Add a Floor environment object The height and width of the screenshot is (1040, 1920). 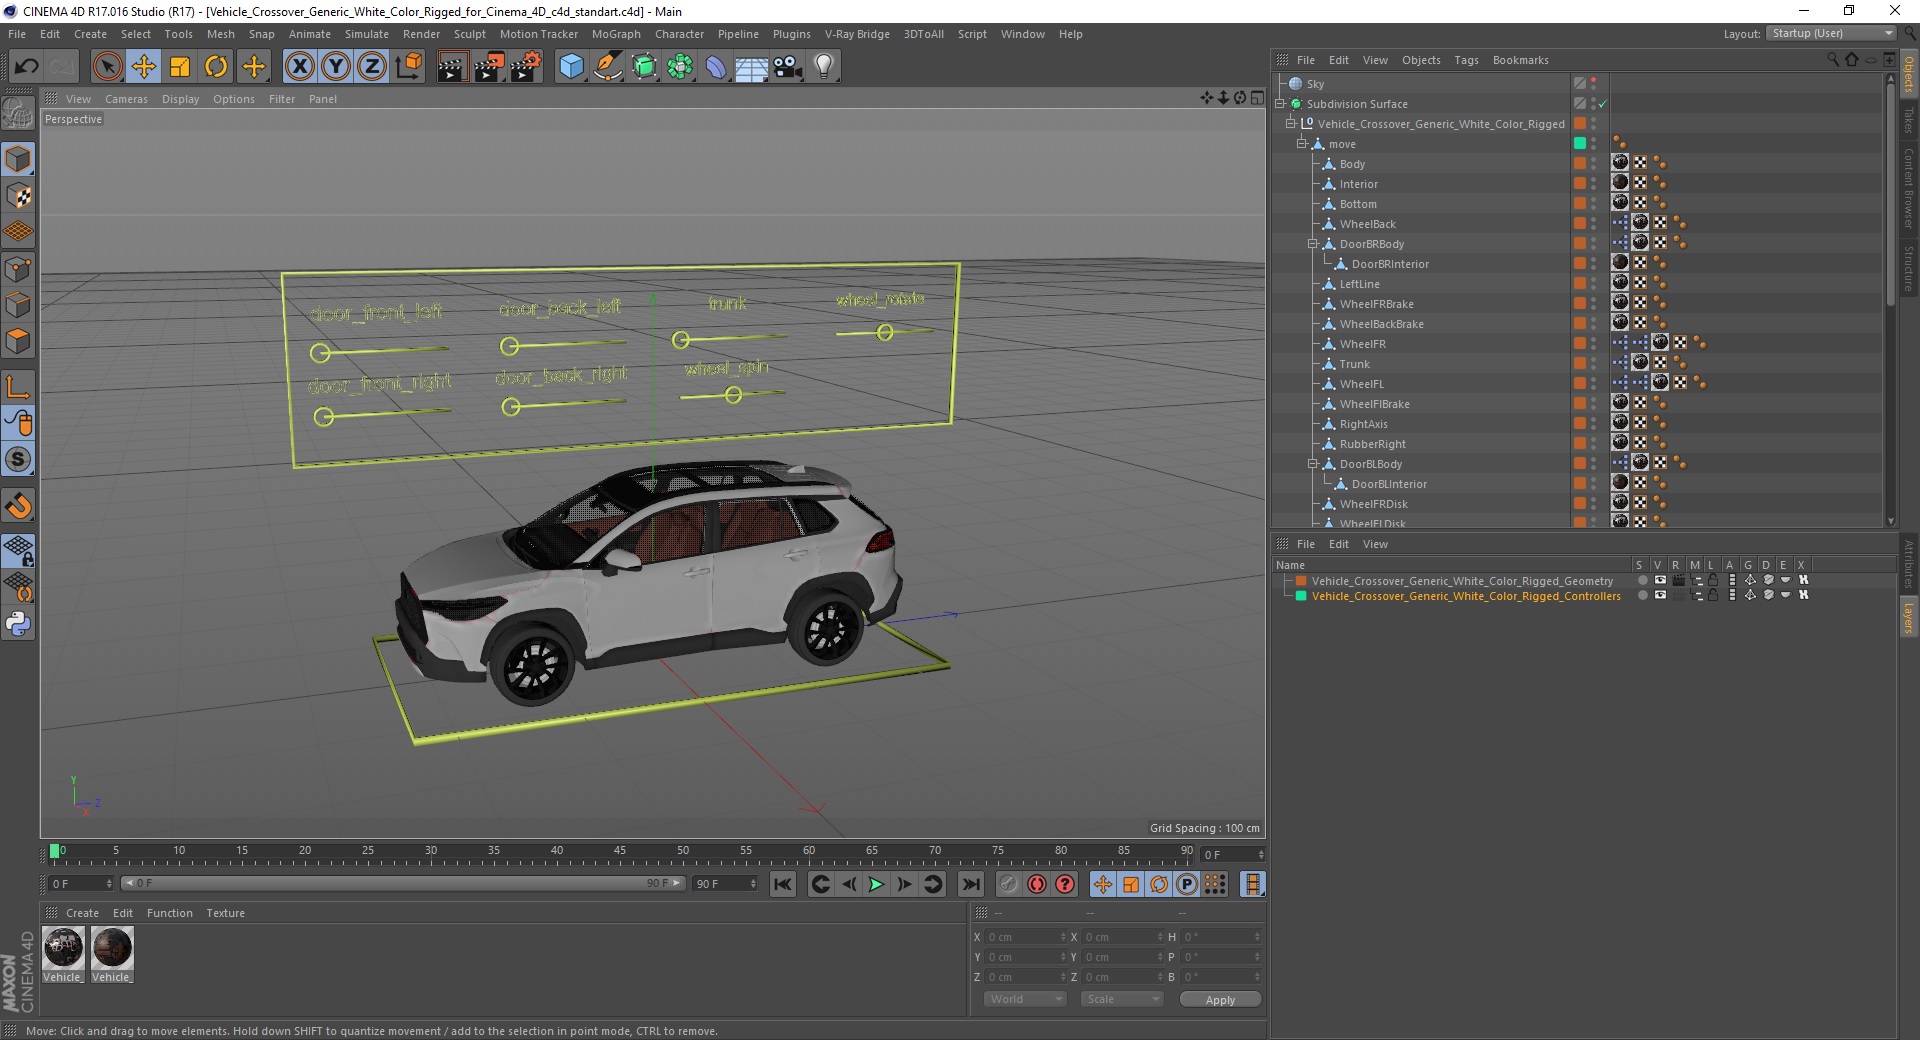pyautogui.click(x=751, y=67)
